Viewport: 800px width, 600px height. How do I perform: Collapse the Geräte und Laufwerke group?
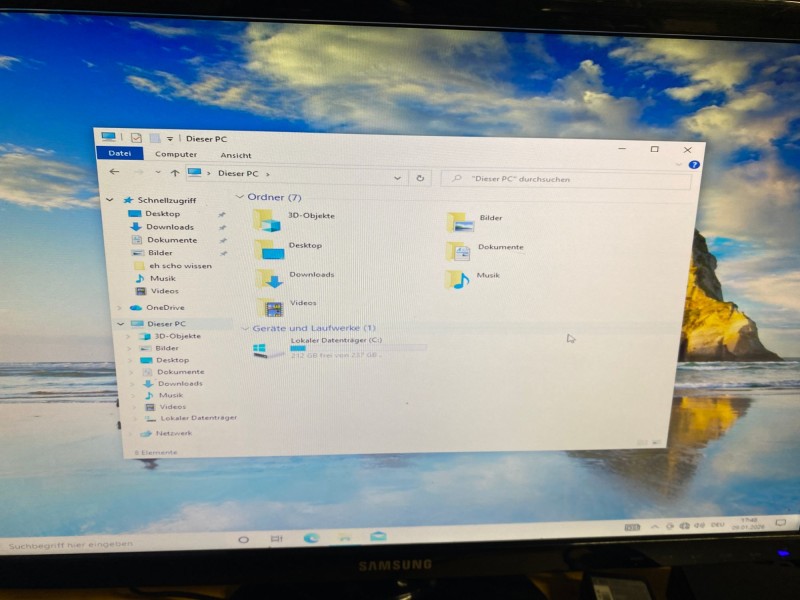pos(244,328)
